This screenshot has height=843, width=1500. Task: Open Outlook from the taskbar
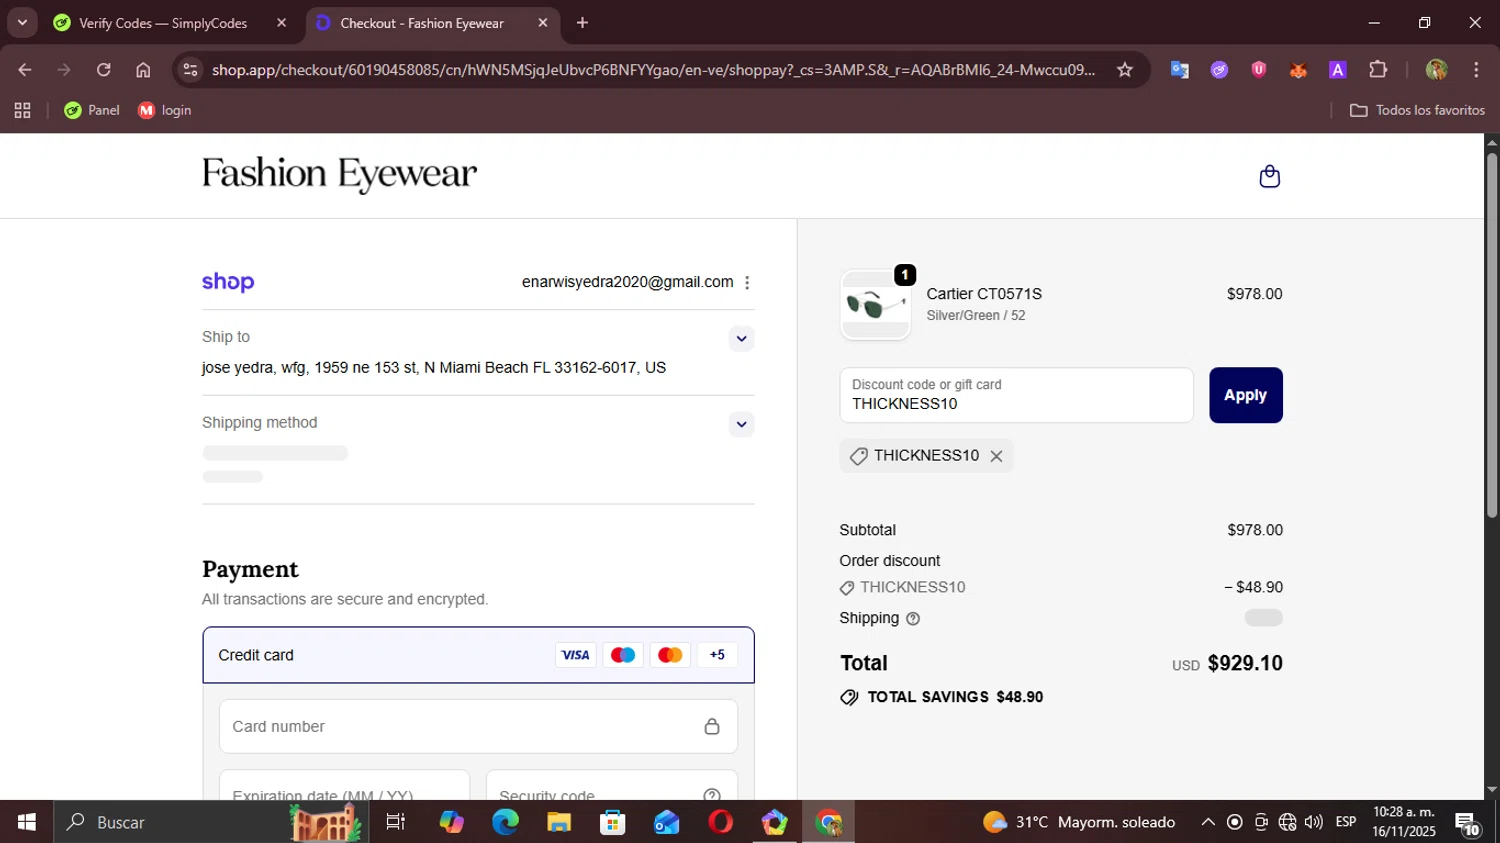666,822
